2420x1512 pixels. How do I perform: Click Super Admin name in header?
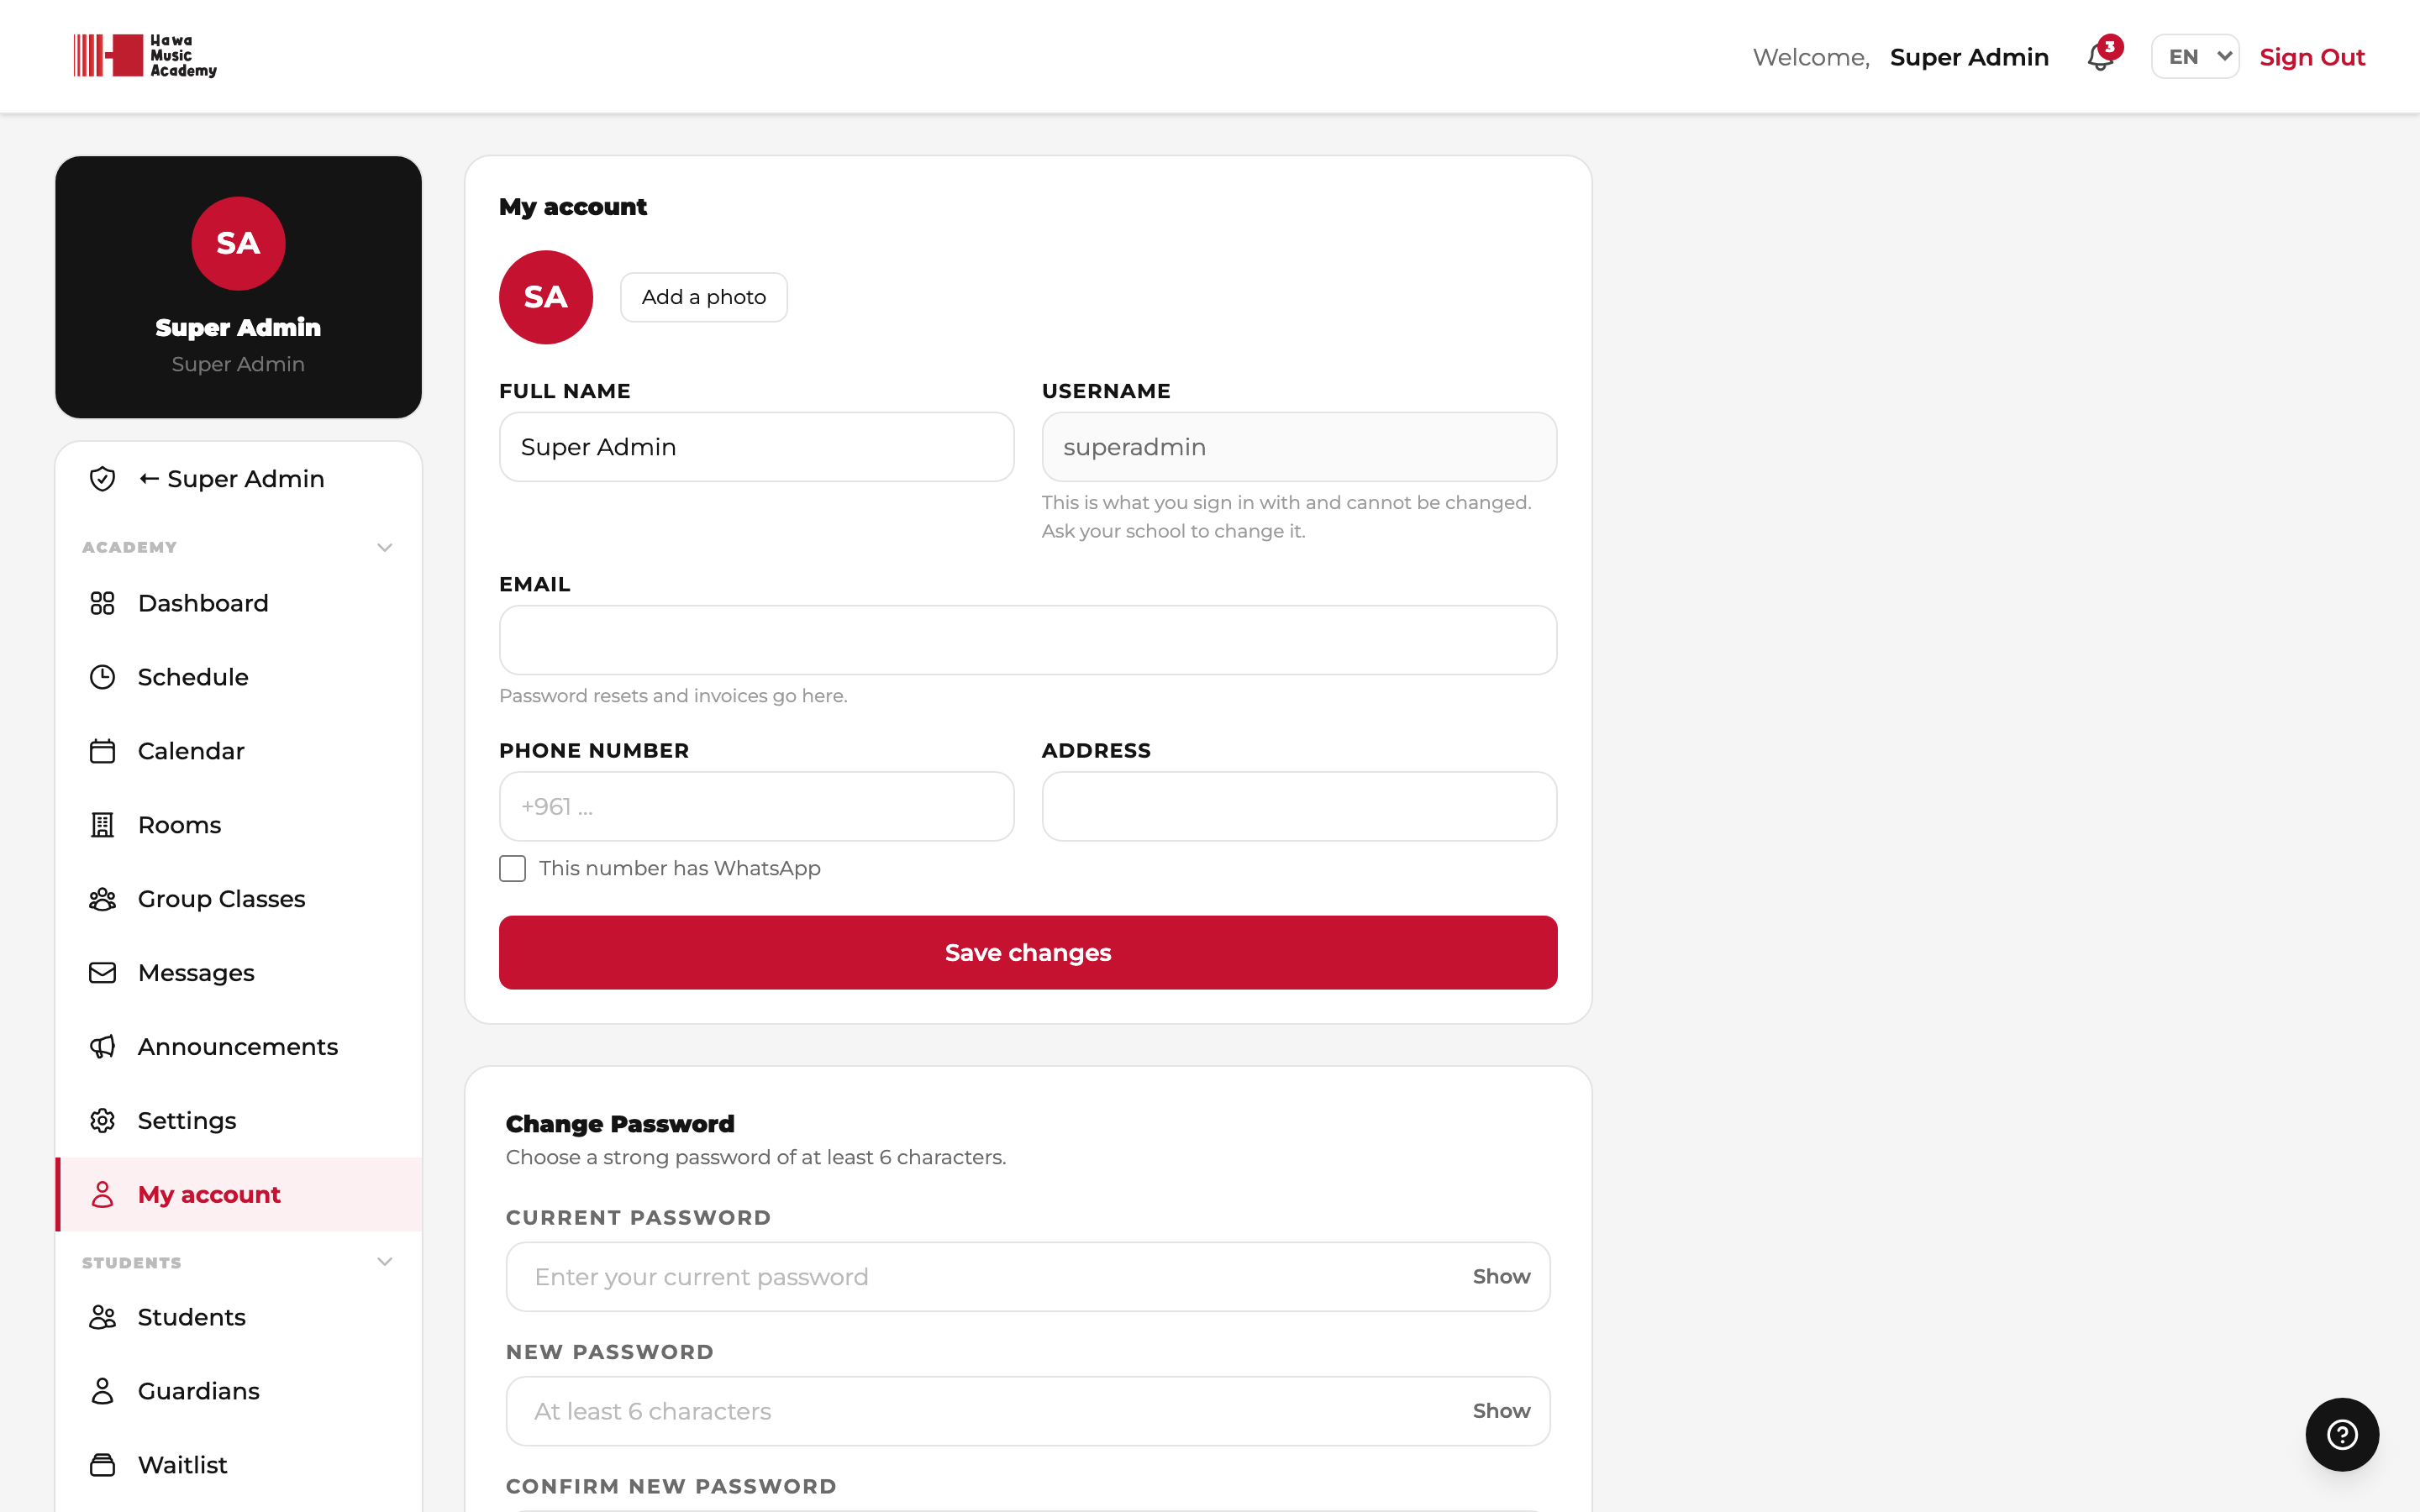[x=1969, y=57]
